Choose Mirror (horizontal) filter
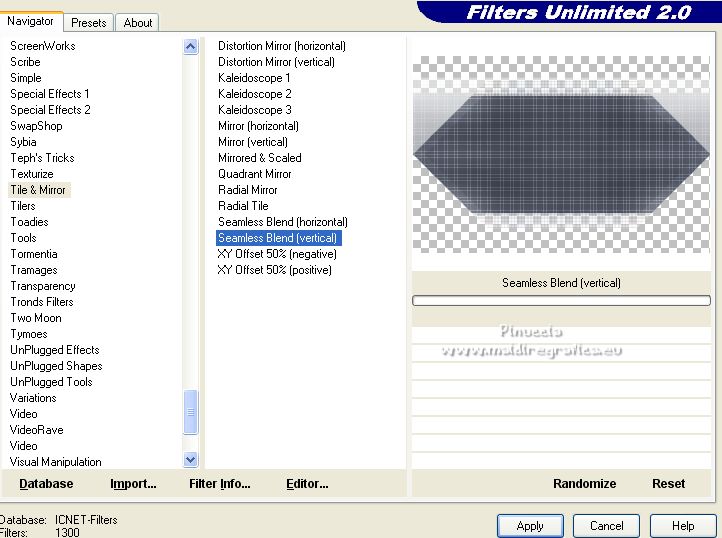This screenshot has height=538, width=722. point(258,126)
